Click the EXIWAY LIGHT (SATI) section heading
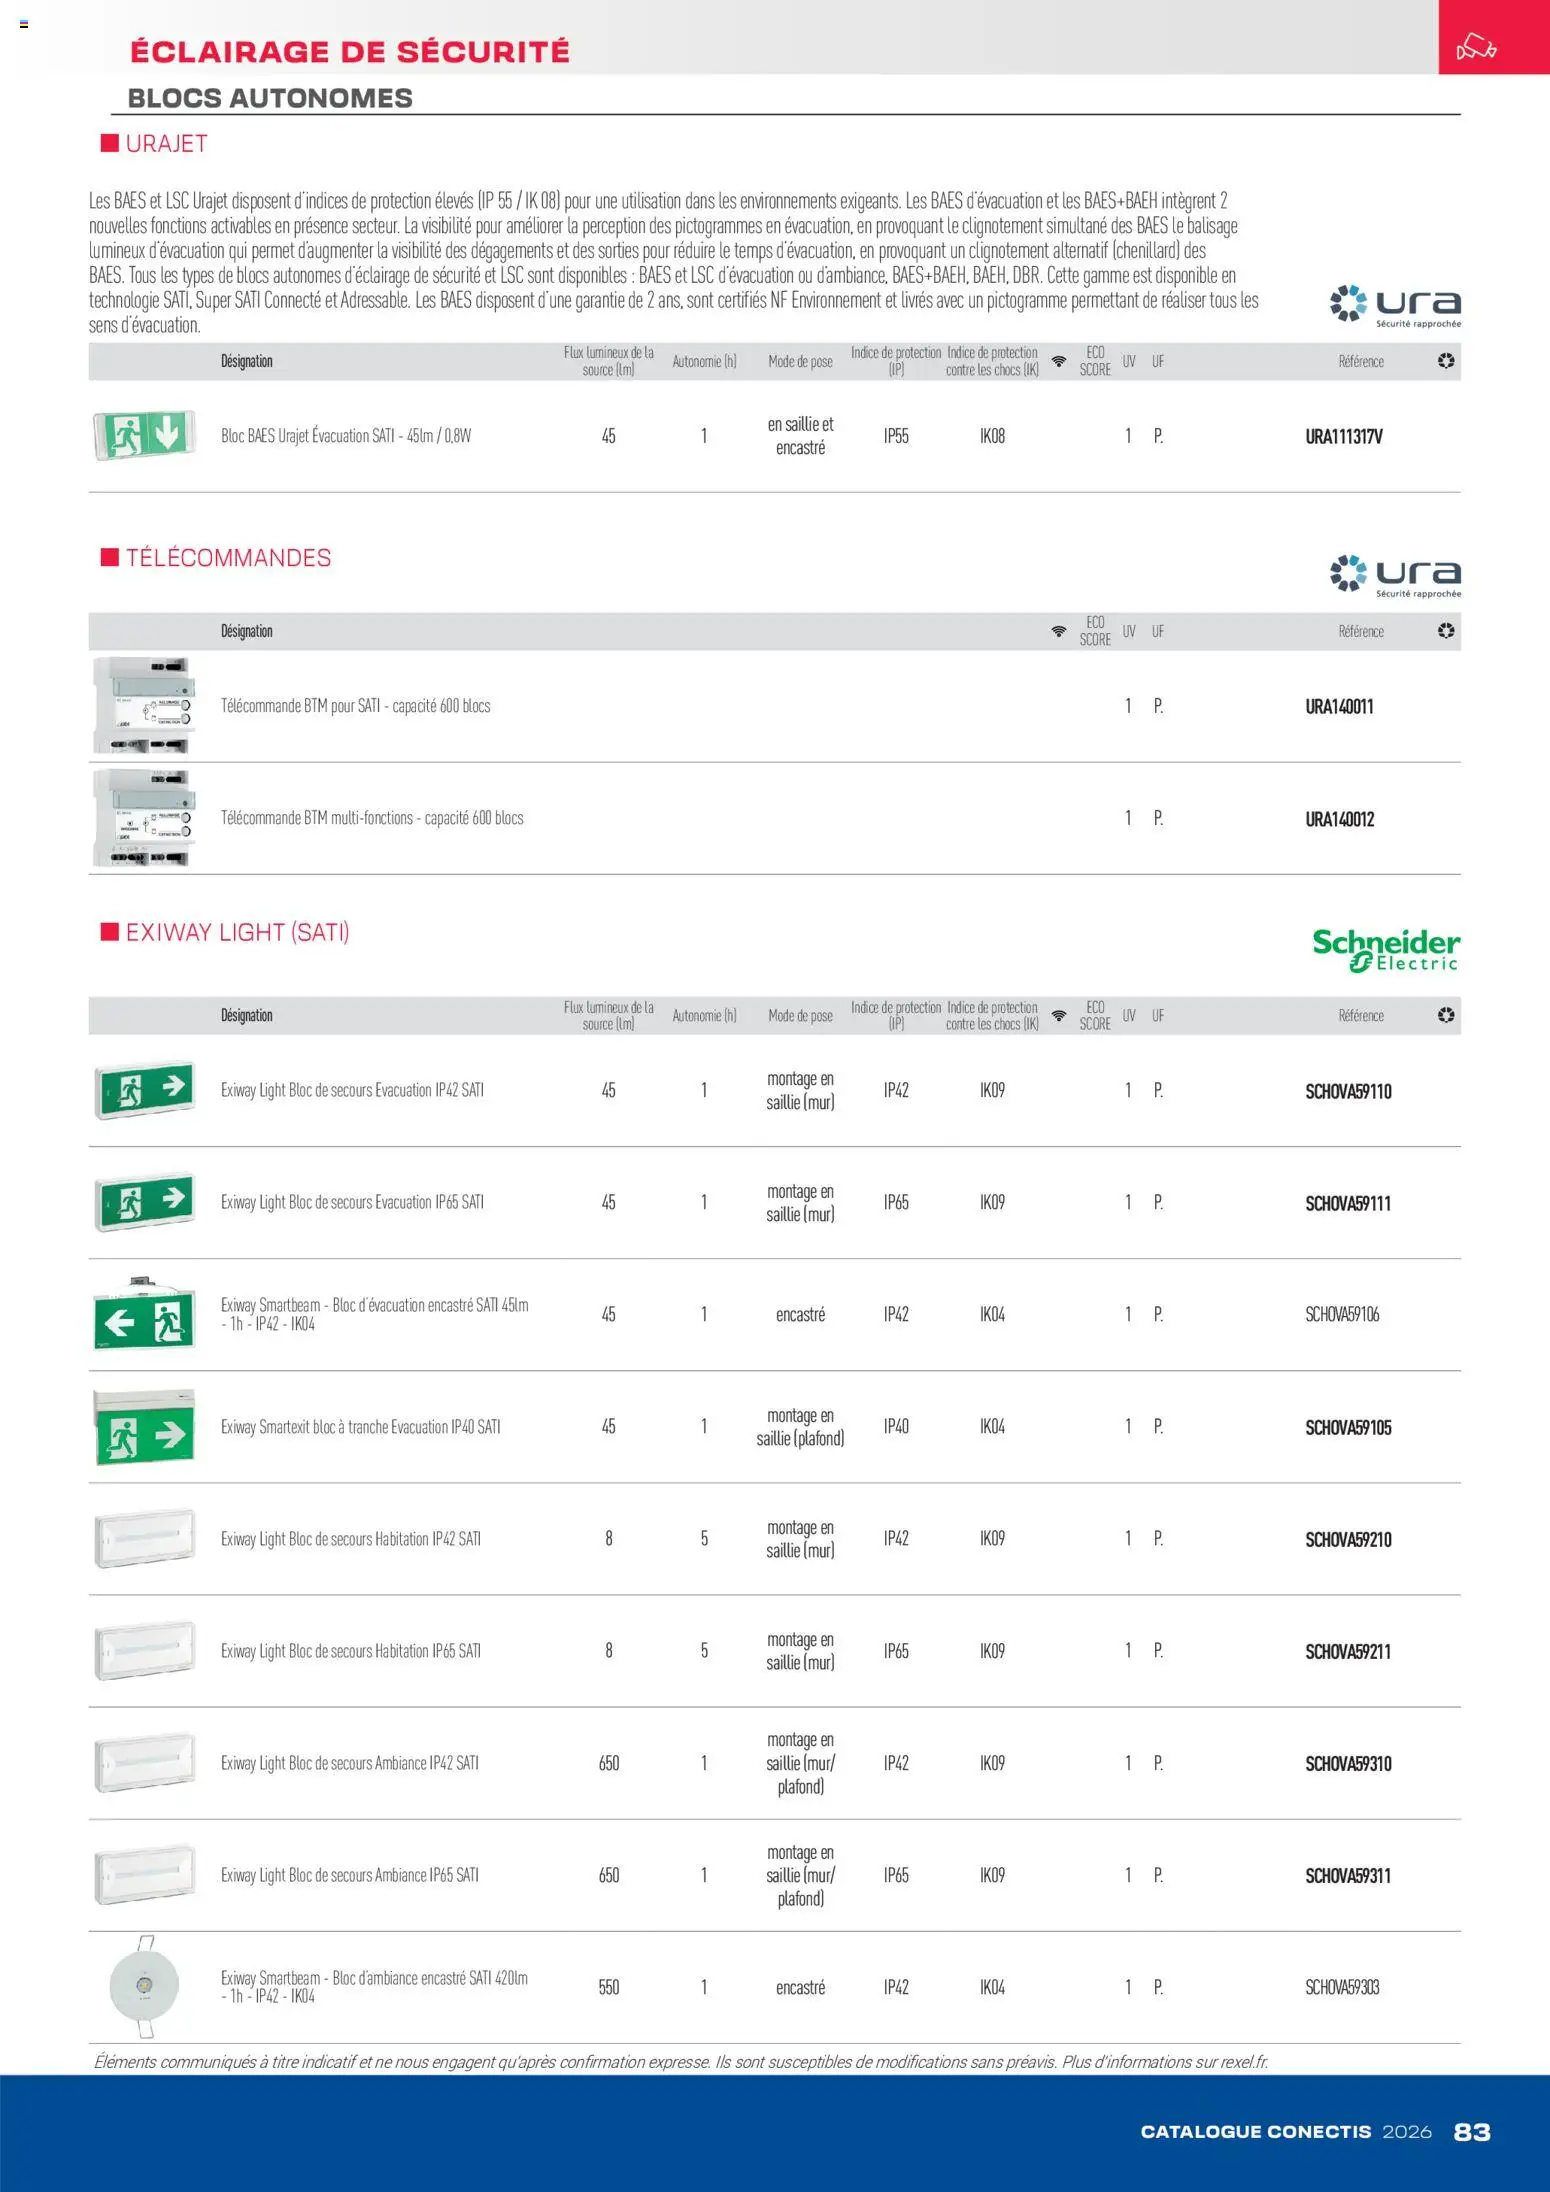The image size is (1550, 2192). point(237,932)
